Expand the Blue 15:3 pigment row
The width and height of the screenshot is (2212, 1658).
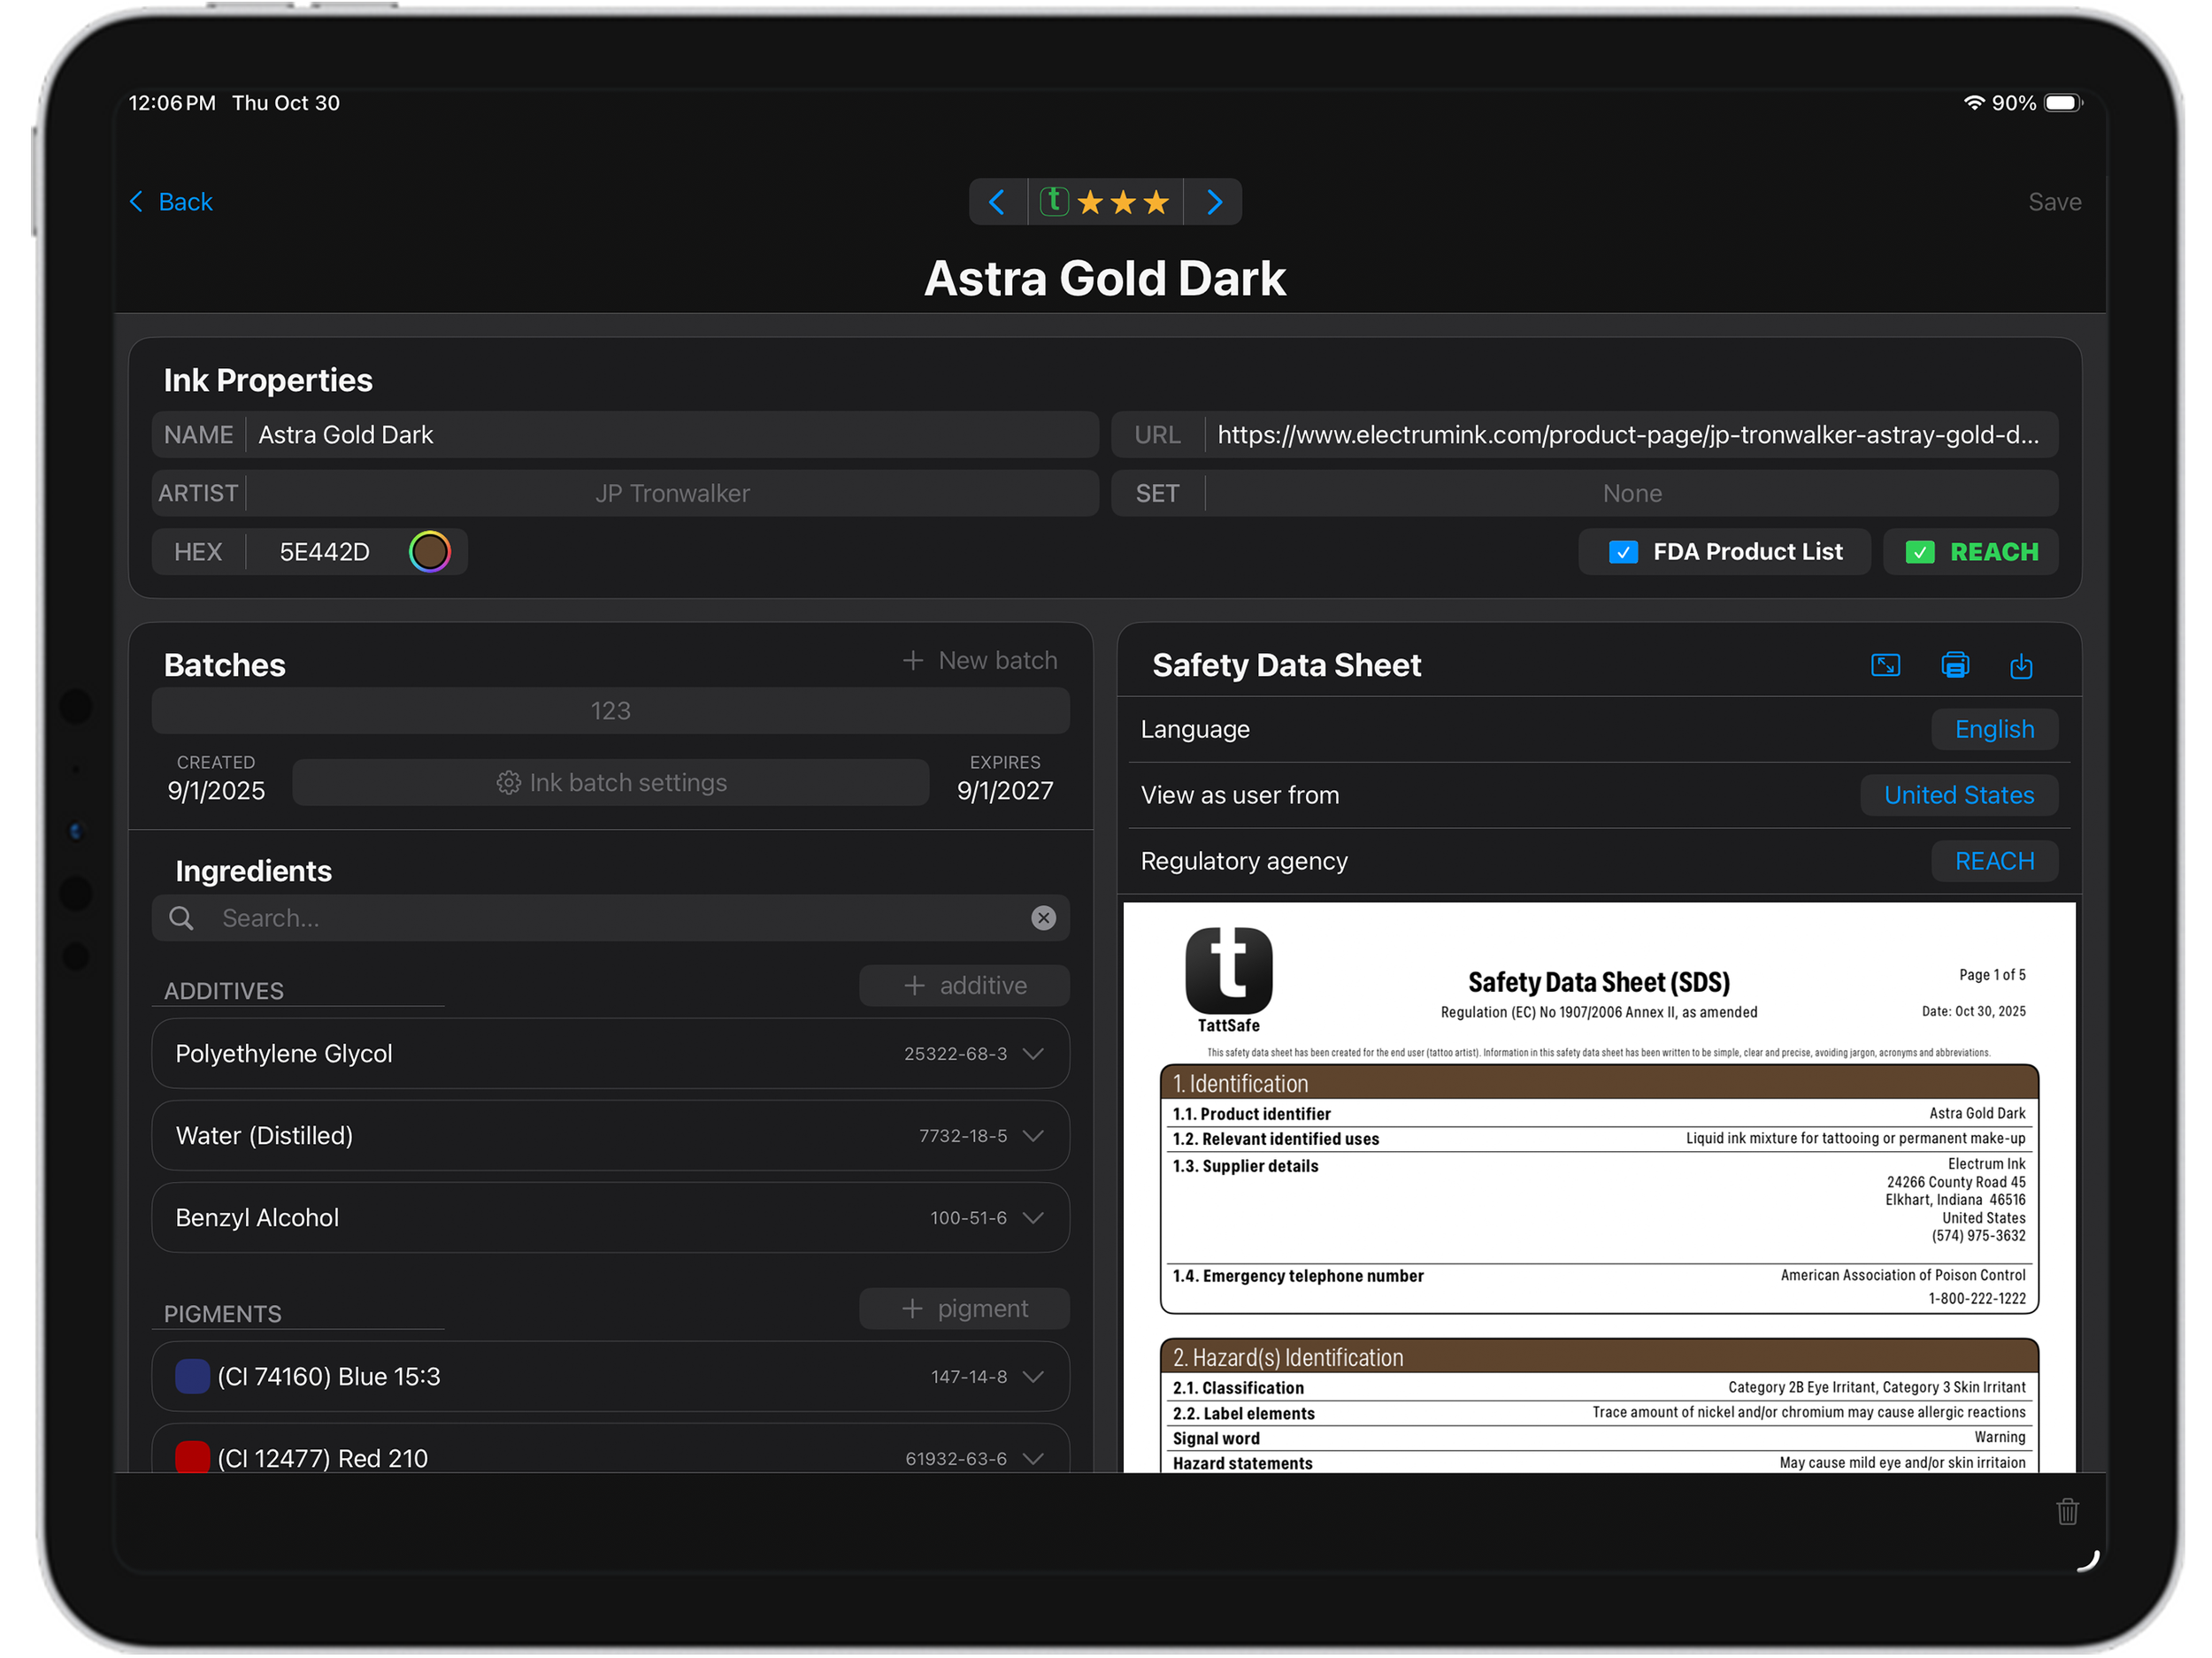1034,1377
